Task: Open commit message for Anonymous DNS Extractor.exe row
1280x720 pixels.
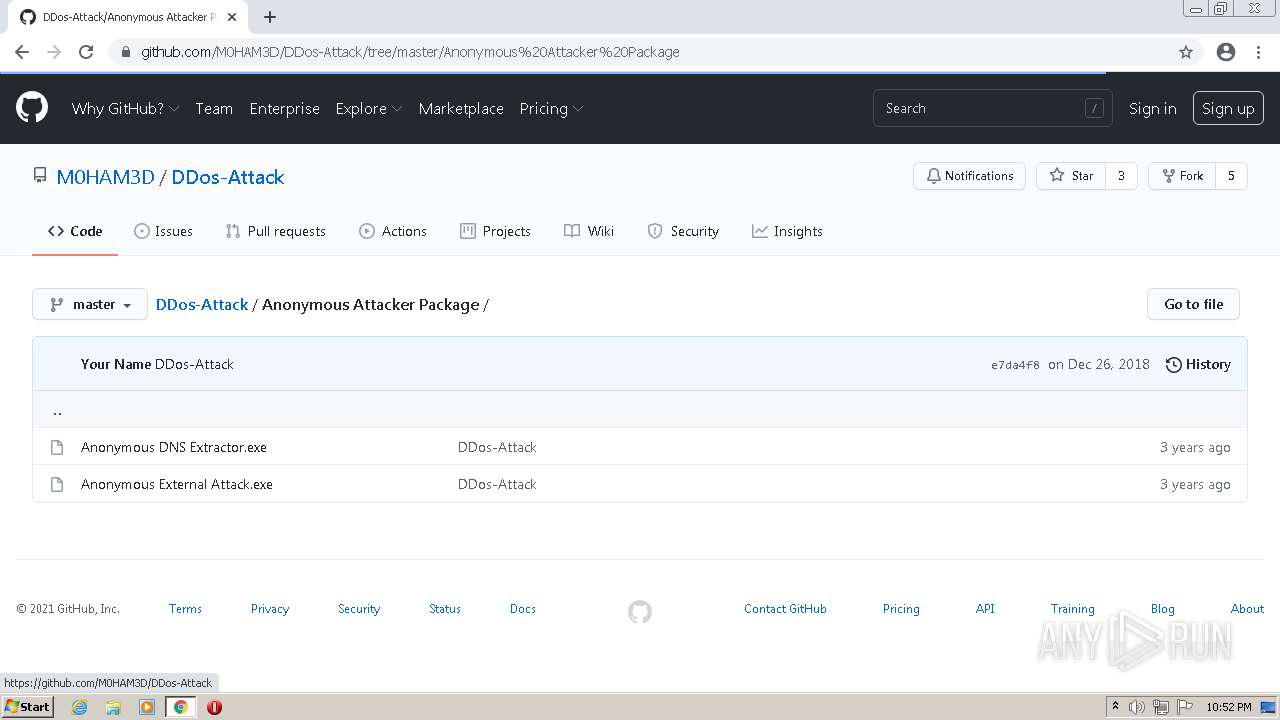Action: (497, 447)
